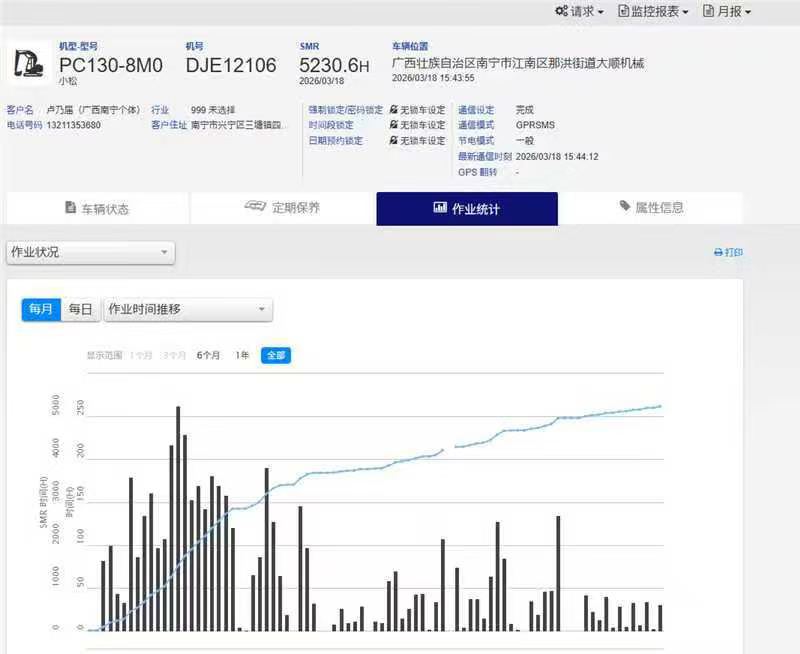Click the excavator thumbnail beside PC130-8M0
This screenshot has width=800, height=654.
[29, 63]
